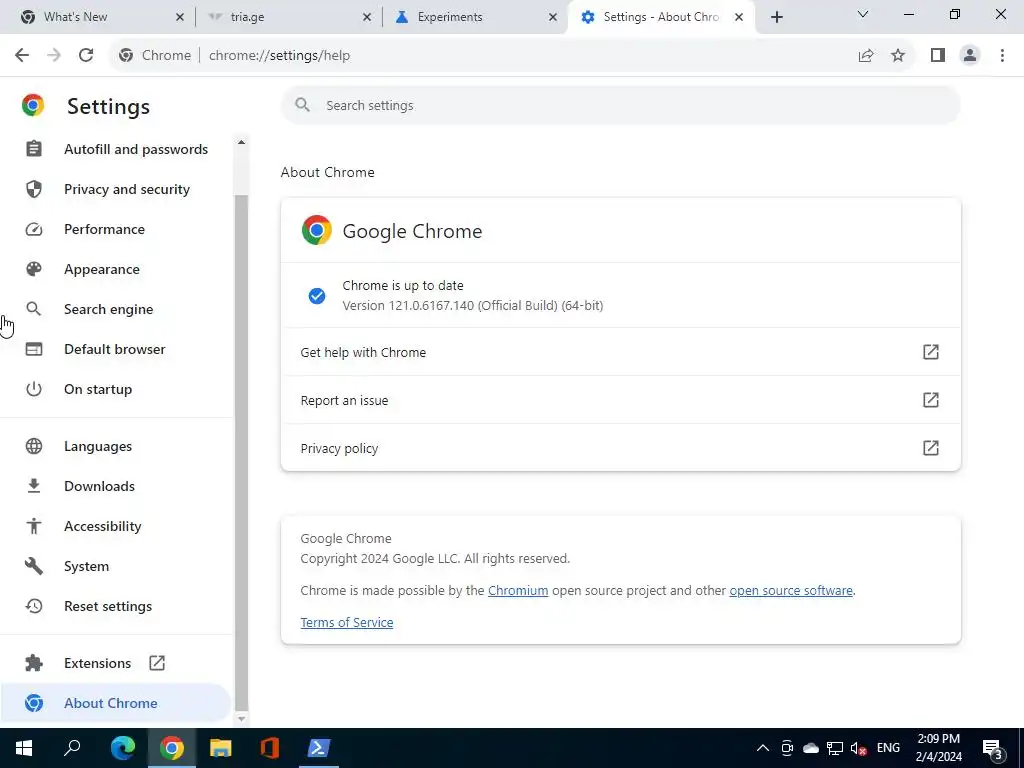Click external icon for Get help
1024x768 pixels.
pyautogui.click(x=931, y=352)
